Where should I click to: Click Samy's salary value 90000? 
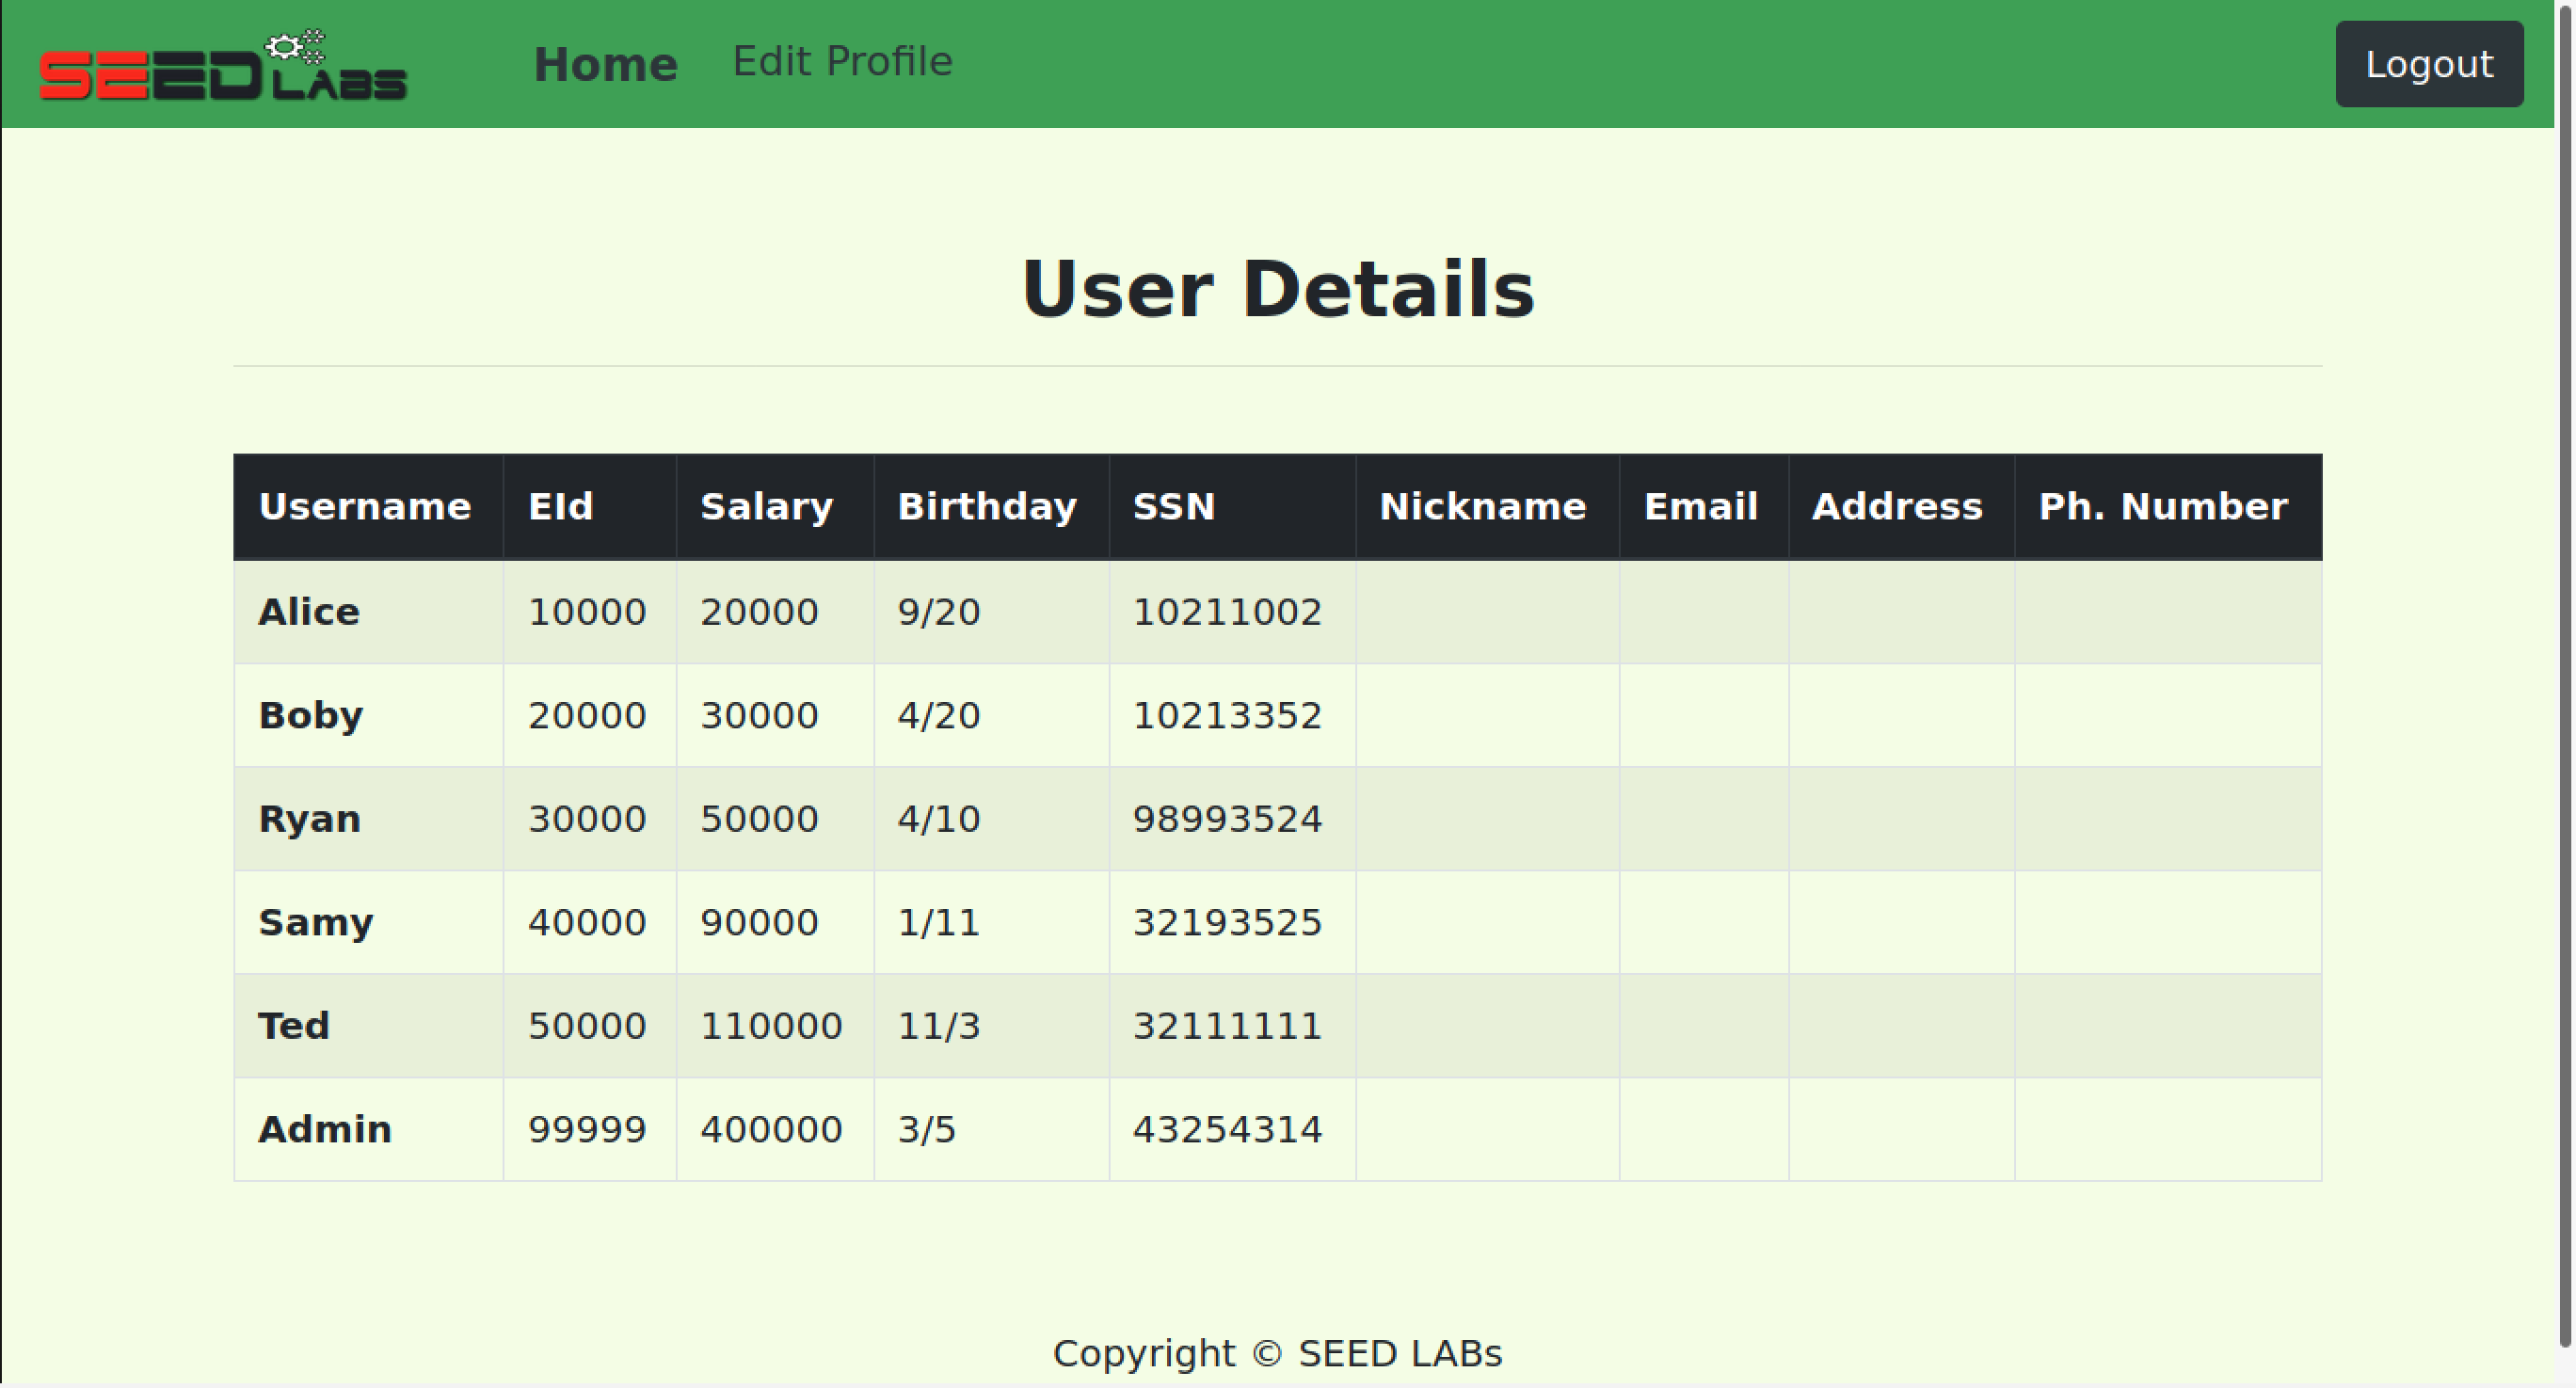[759, 923]
